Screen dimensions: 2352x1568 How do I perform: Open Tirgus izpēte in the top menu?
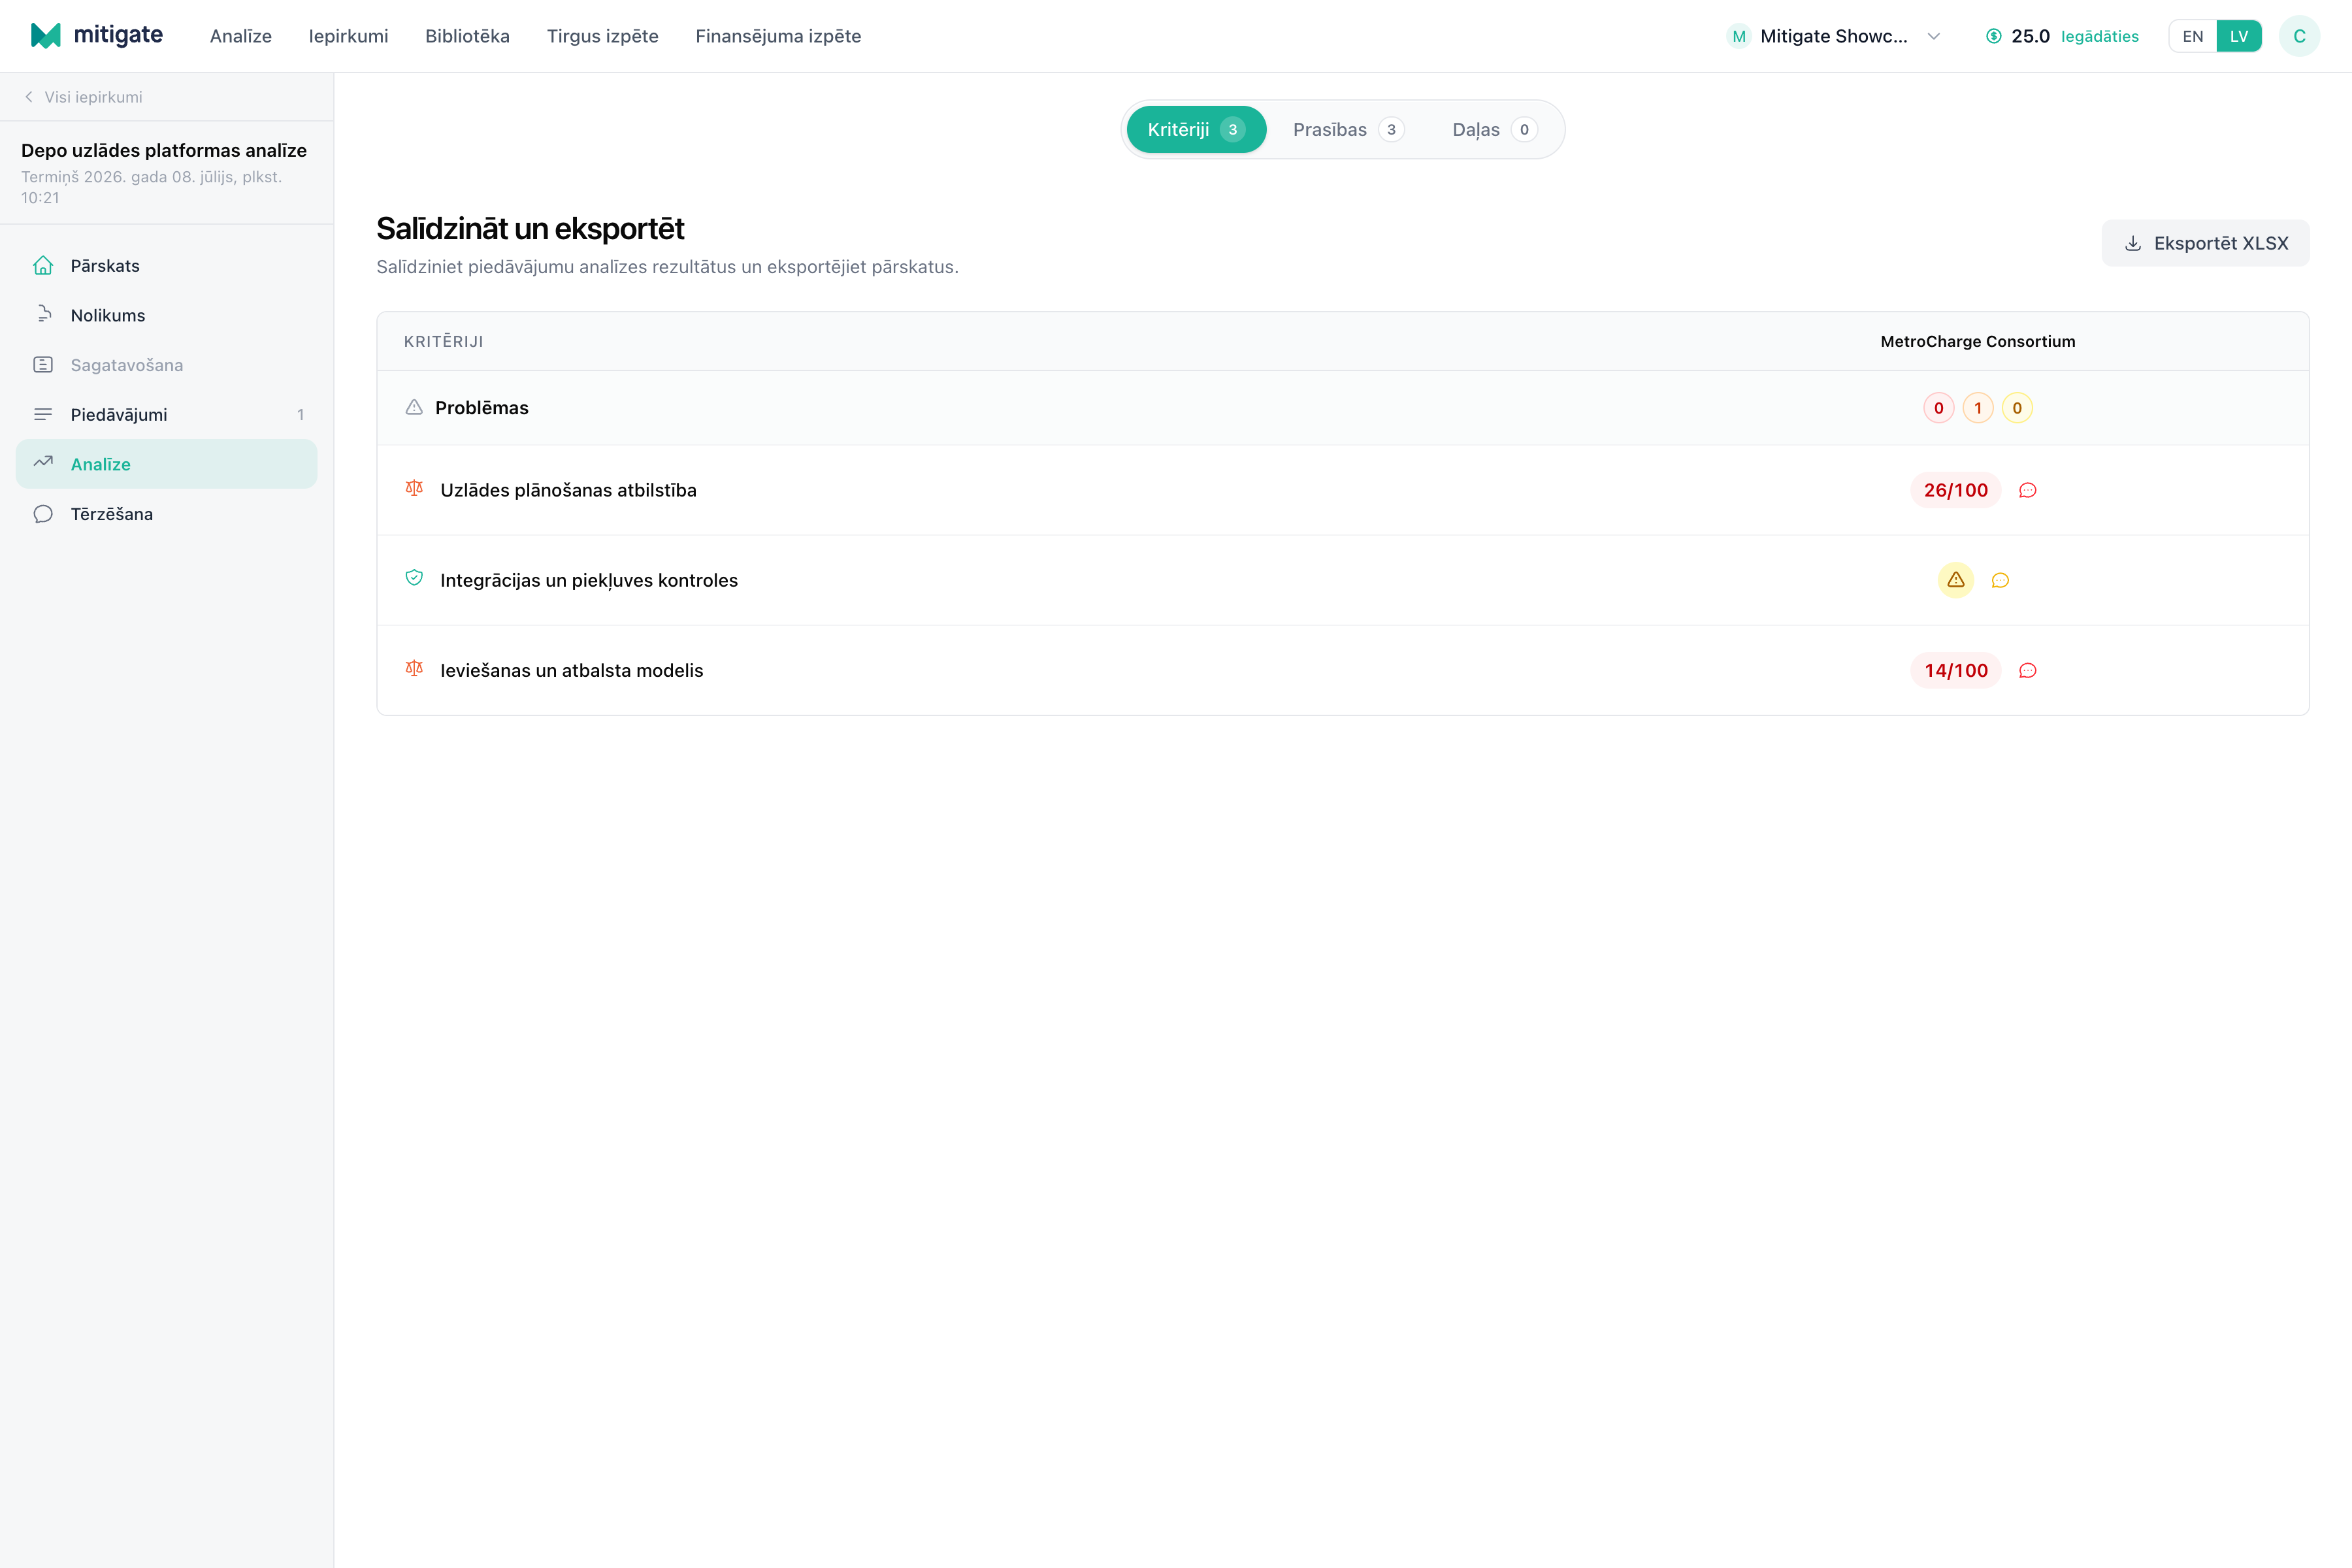(x=602, y=36)
